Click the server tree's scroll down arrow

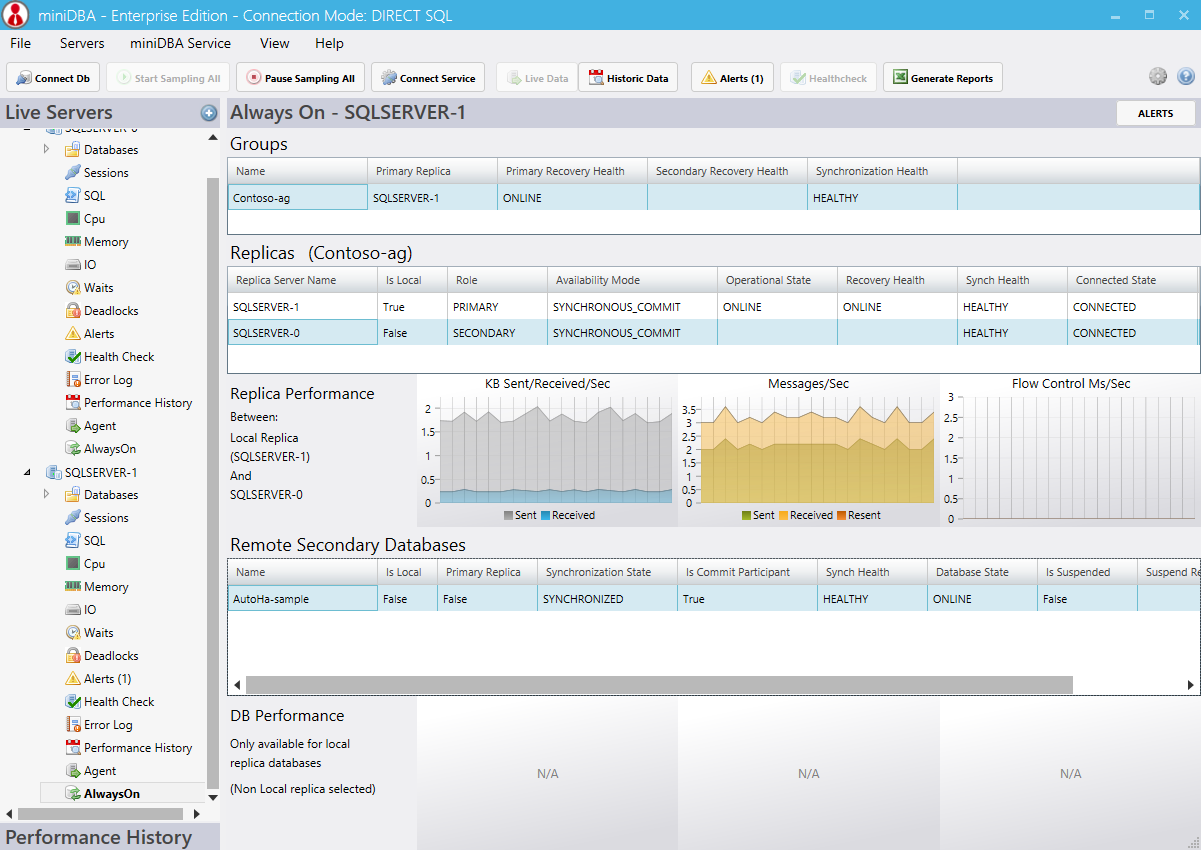coord(212,798)
